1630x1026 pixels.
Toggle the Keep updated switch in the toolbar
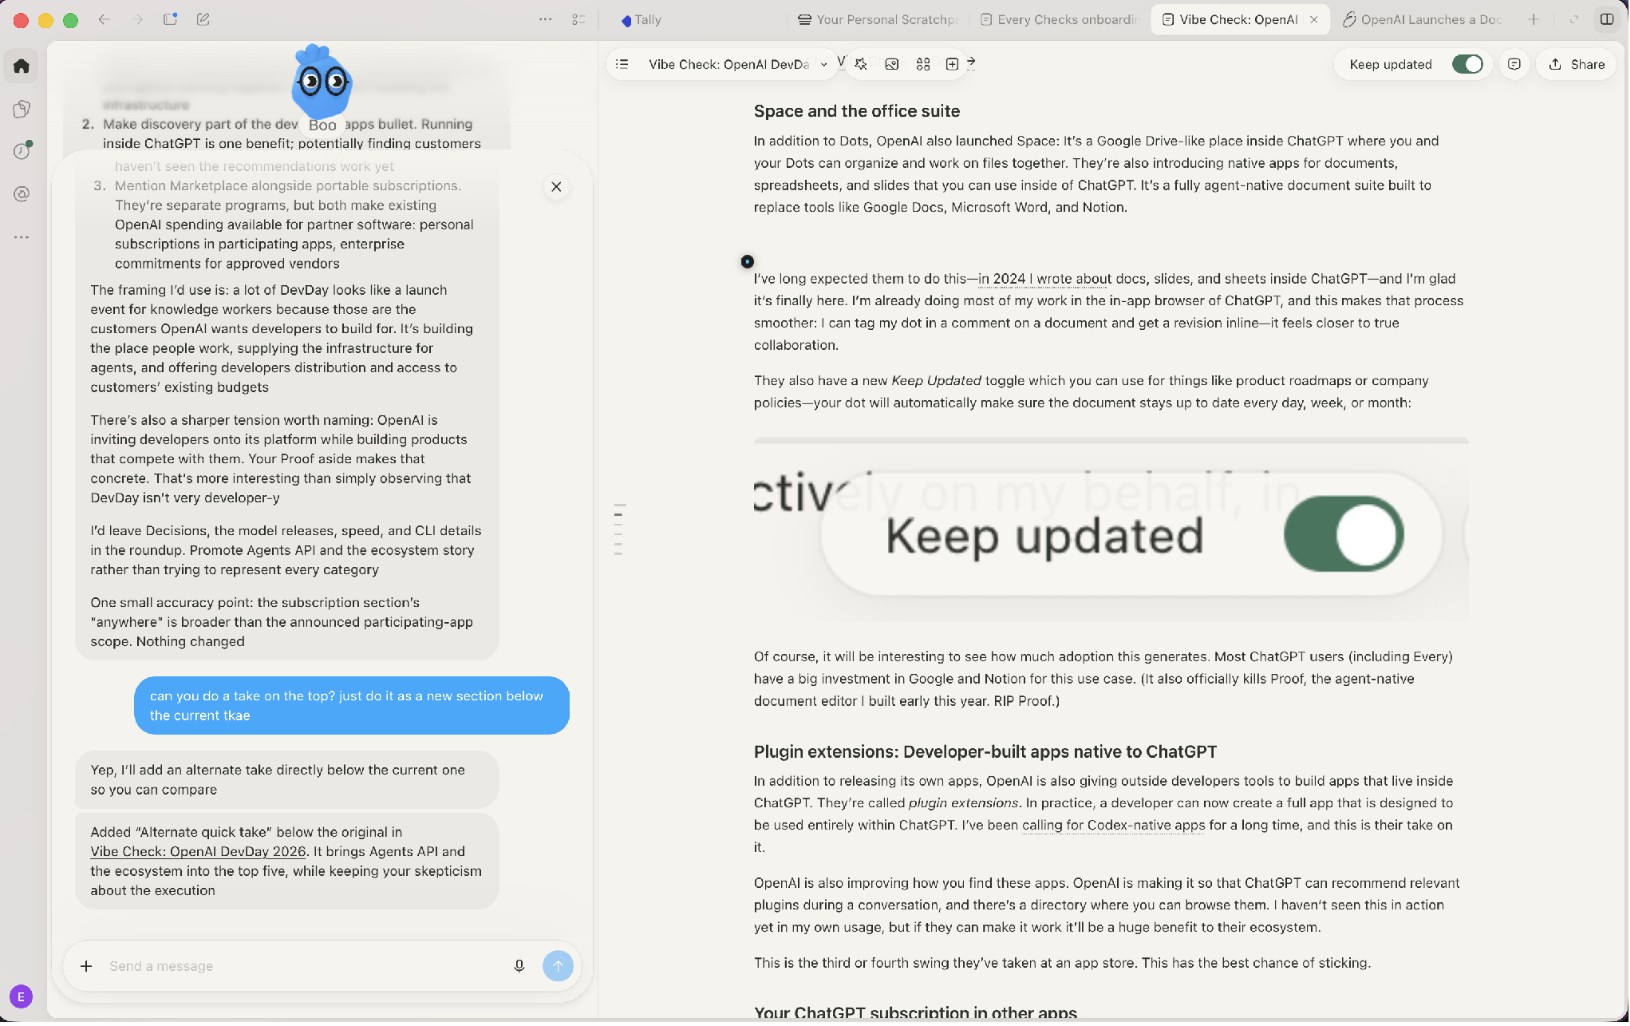coord(1467,64)
